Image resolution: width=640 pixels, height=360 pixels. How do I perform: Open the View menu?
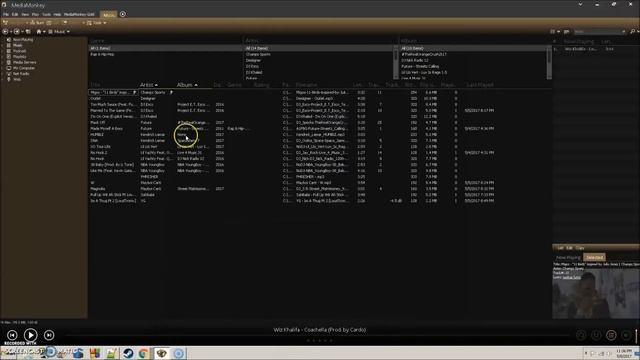[x=25, y=14]
